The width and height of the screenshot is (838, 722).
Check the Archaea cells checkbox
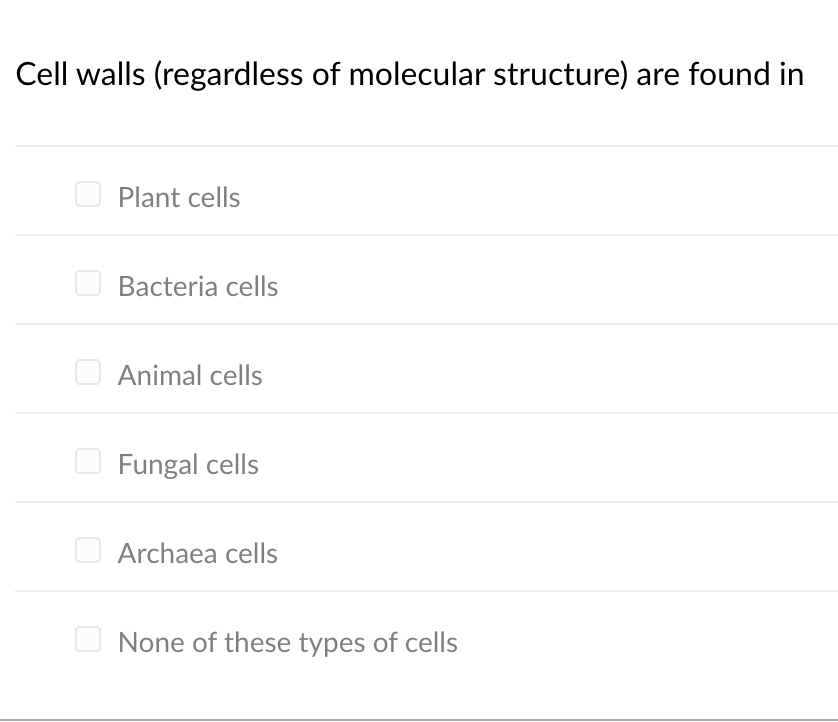87,550
